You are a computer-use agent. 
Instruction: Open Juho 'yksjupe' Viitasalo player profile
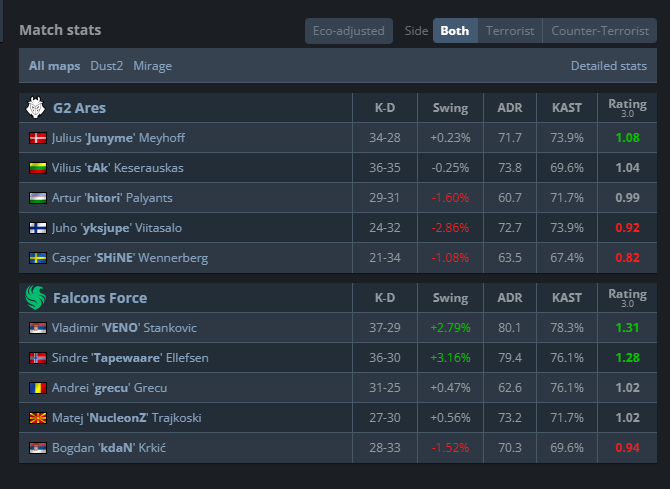tap(117, 227)
